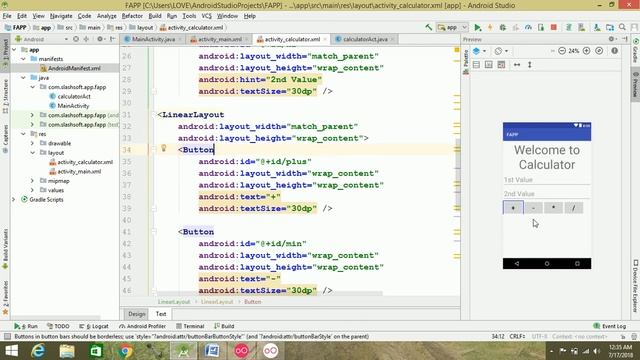The image size is (640, 360).
Task: Hide the Preview panel
Action: [625, 39]
